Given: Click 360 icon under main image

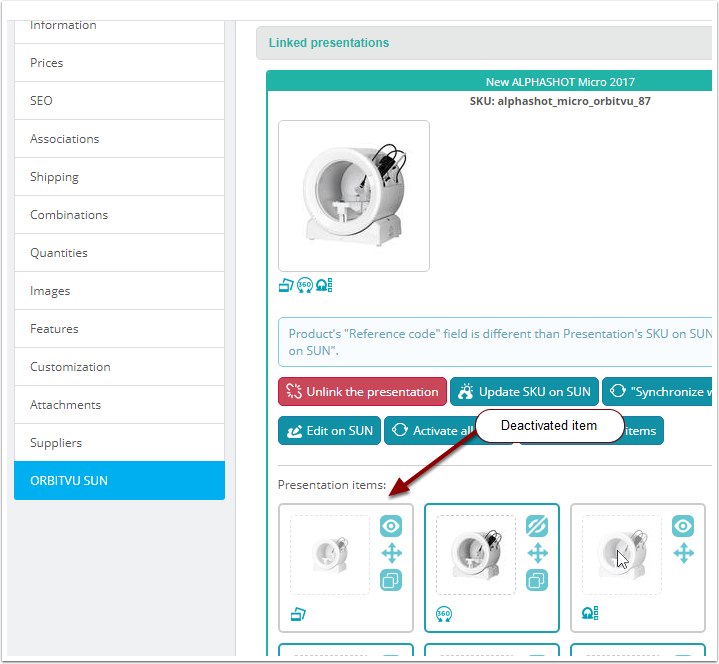Looking at the screenshot, I should click(305, 285).
